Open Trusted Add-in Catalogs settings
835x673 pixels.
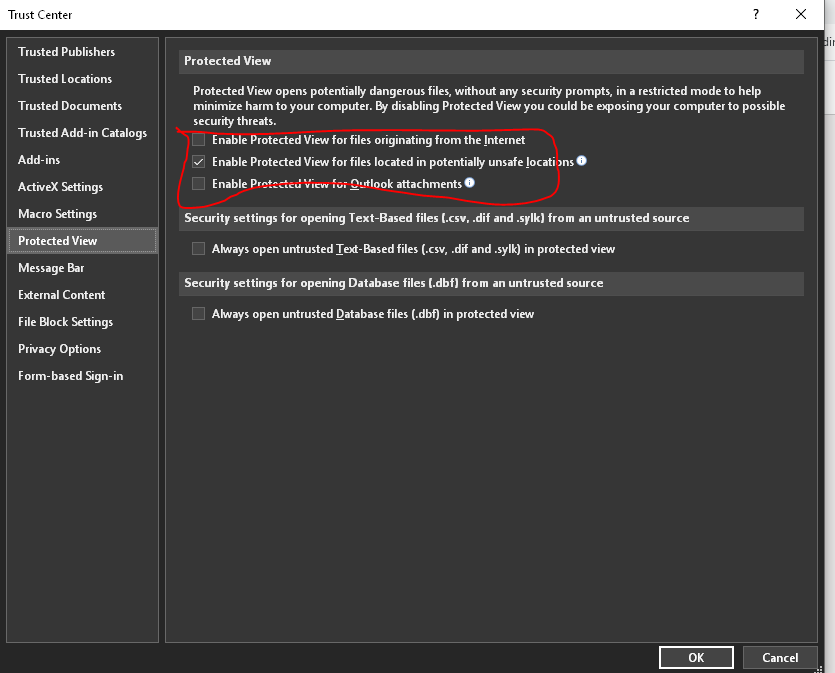coord(82,133)
